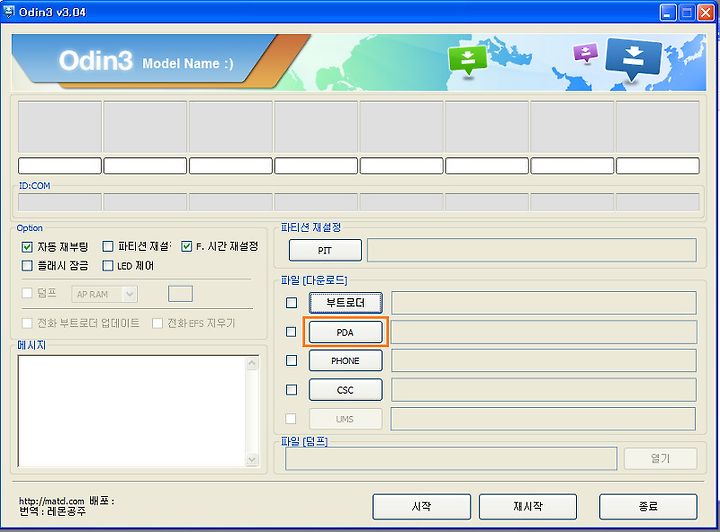Image resolution: width=720 pixels, height=532 pixels.
Task: Click the PIT file path field
Action: pos(532,250)
